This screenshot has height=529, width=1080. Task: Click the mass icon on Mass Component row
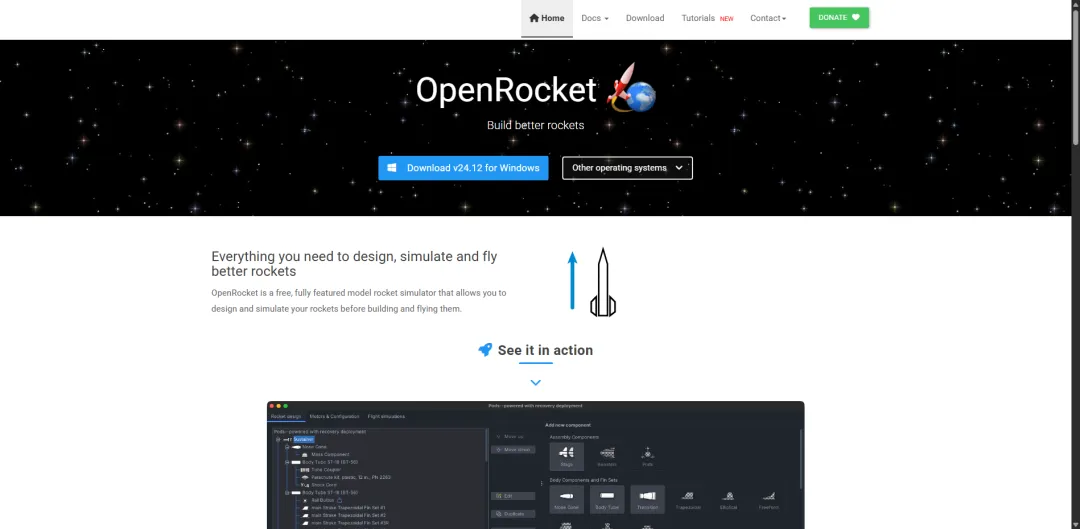click(x=304, y=455)
